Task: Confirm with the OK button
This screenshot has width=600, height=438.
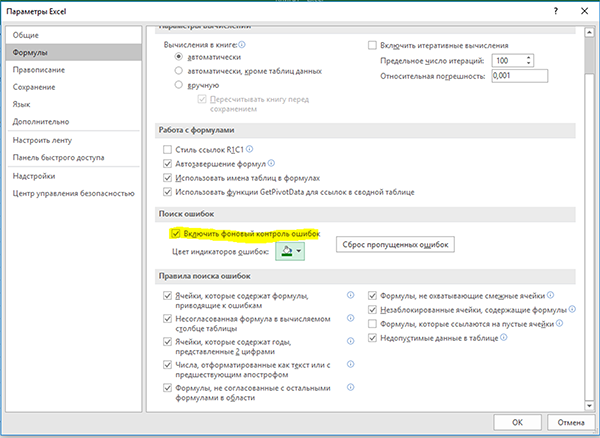Action: pos(517,422)
